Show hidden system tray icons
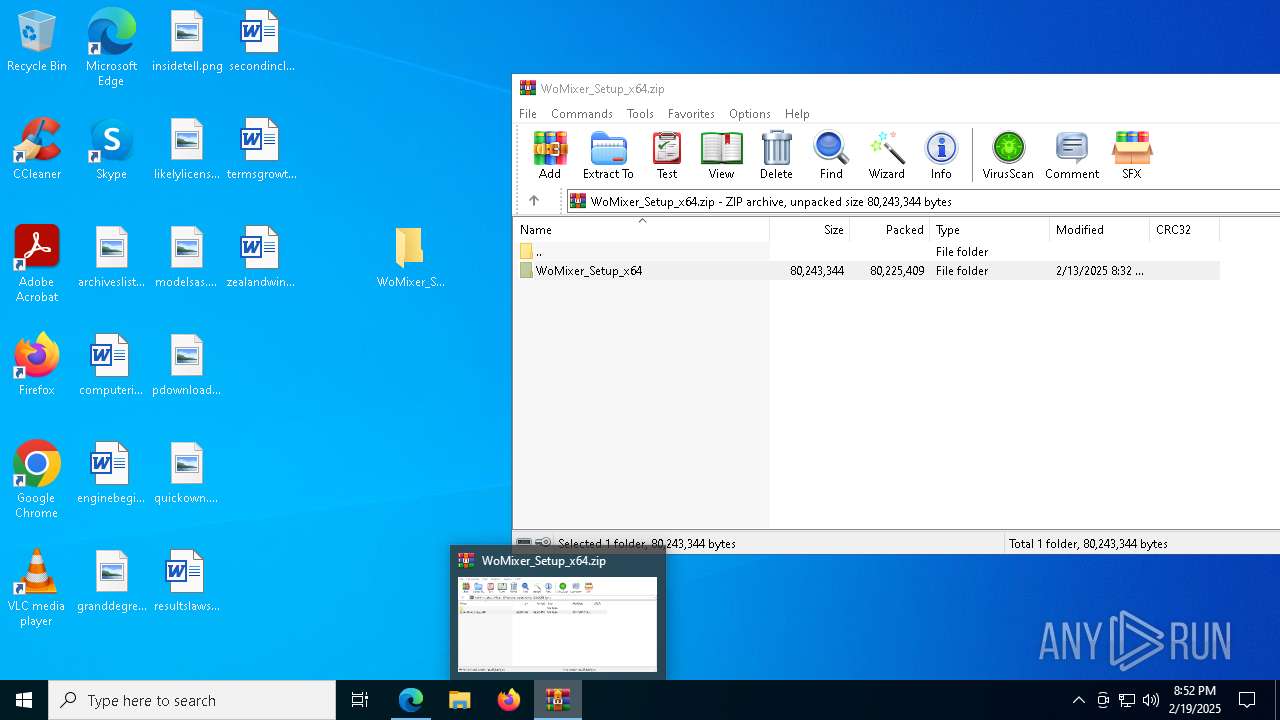The width and height of the screenshot is (1280, 720). [1078, 700]
